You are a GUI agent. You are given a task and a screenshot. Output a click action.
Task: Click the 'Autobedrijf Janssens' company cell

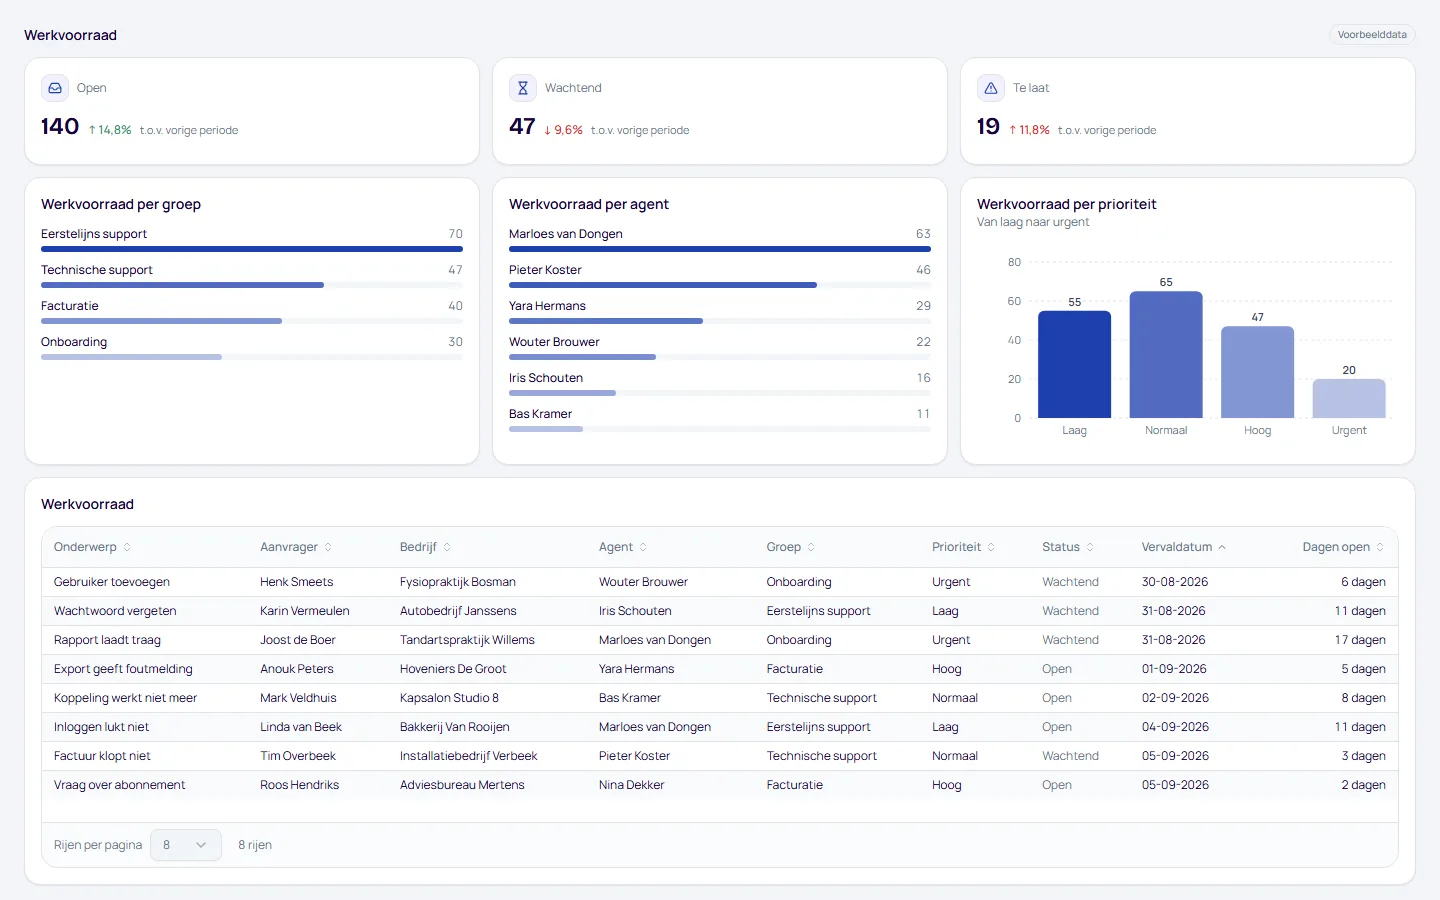[x=458, y=611]
